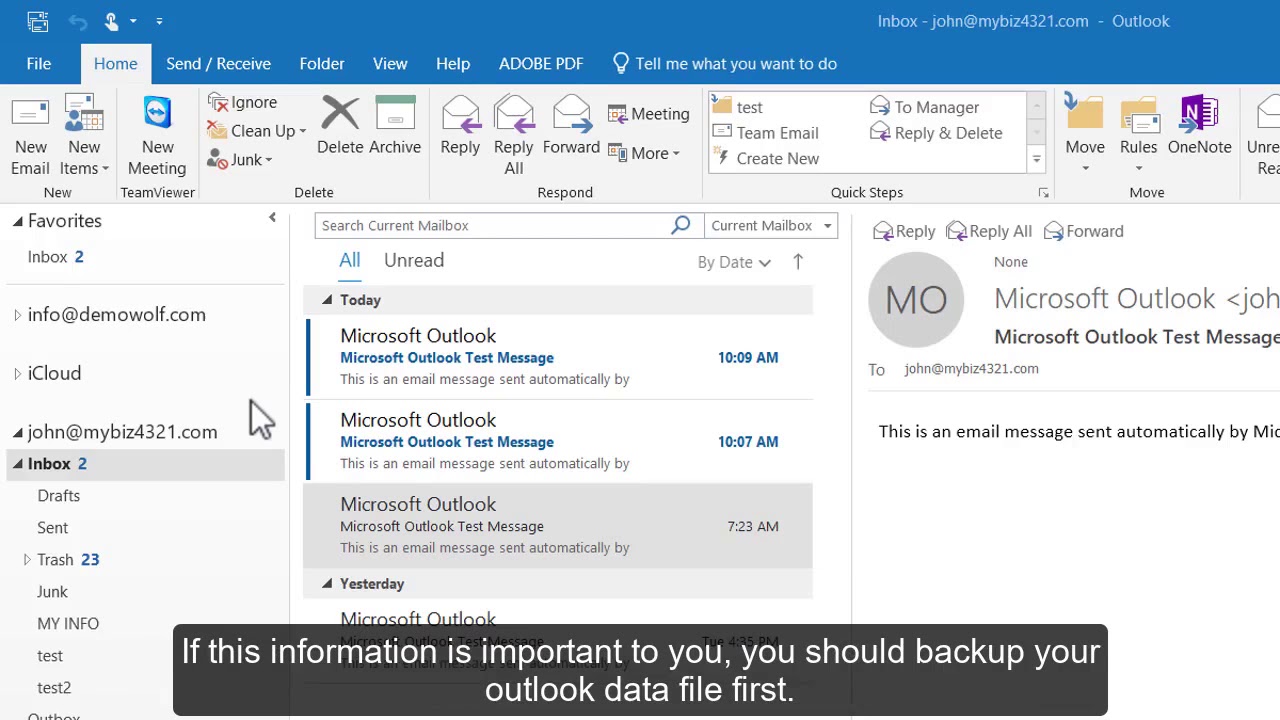Click the search magnifier icon
1280x720 pixels.
pos(680,225)
